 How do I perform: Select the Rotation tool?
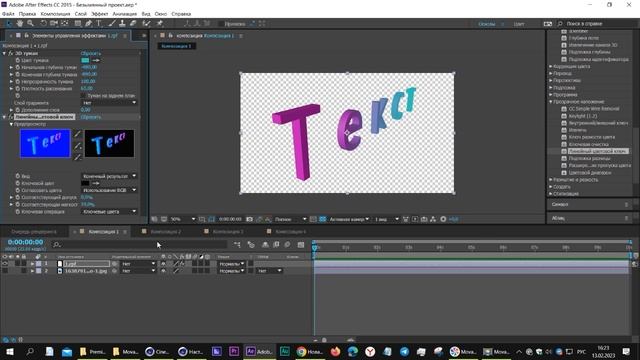(x=43, y=24)
